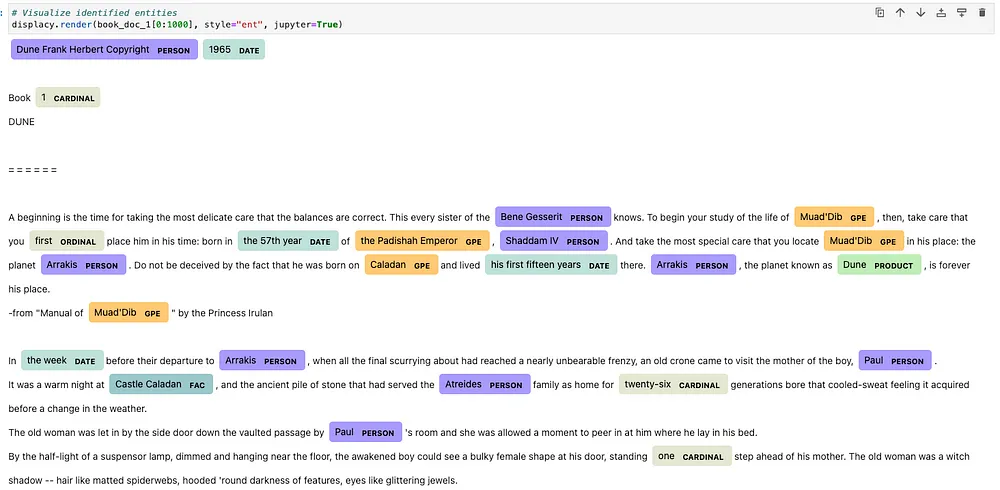
Task: Select the 'Castle Caladan' FAC entity
Action: click(161, 385)
